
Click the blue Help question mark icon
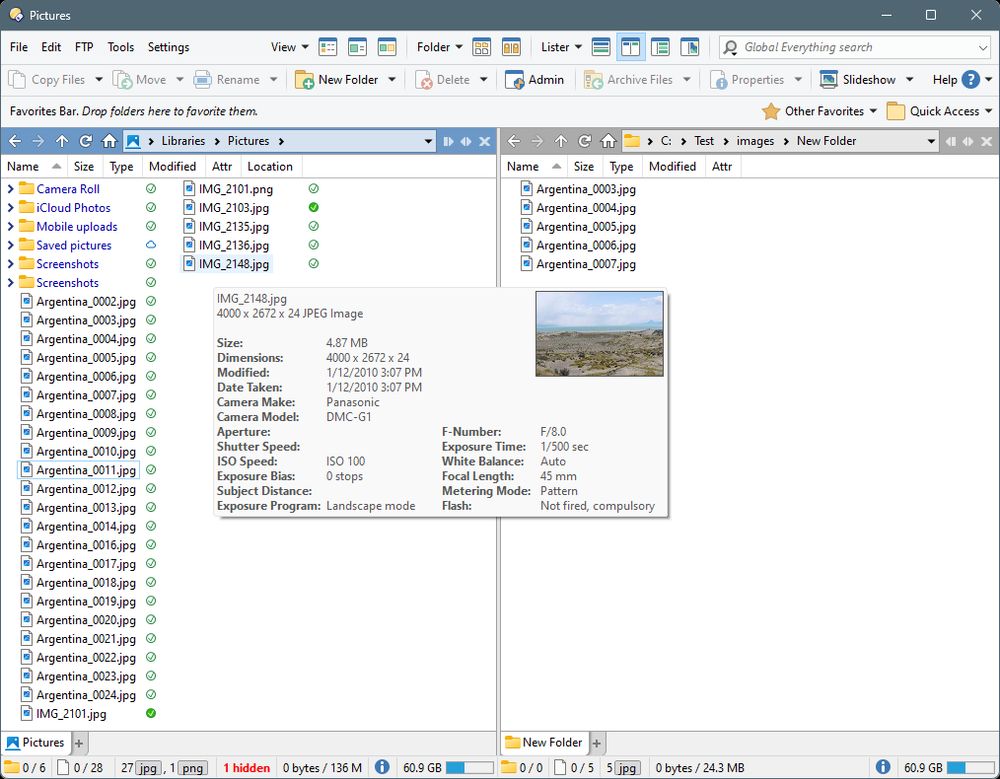point(971,80)
